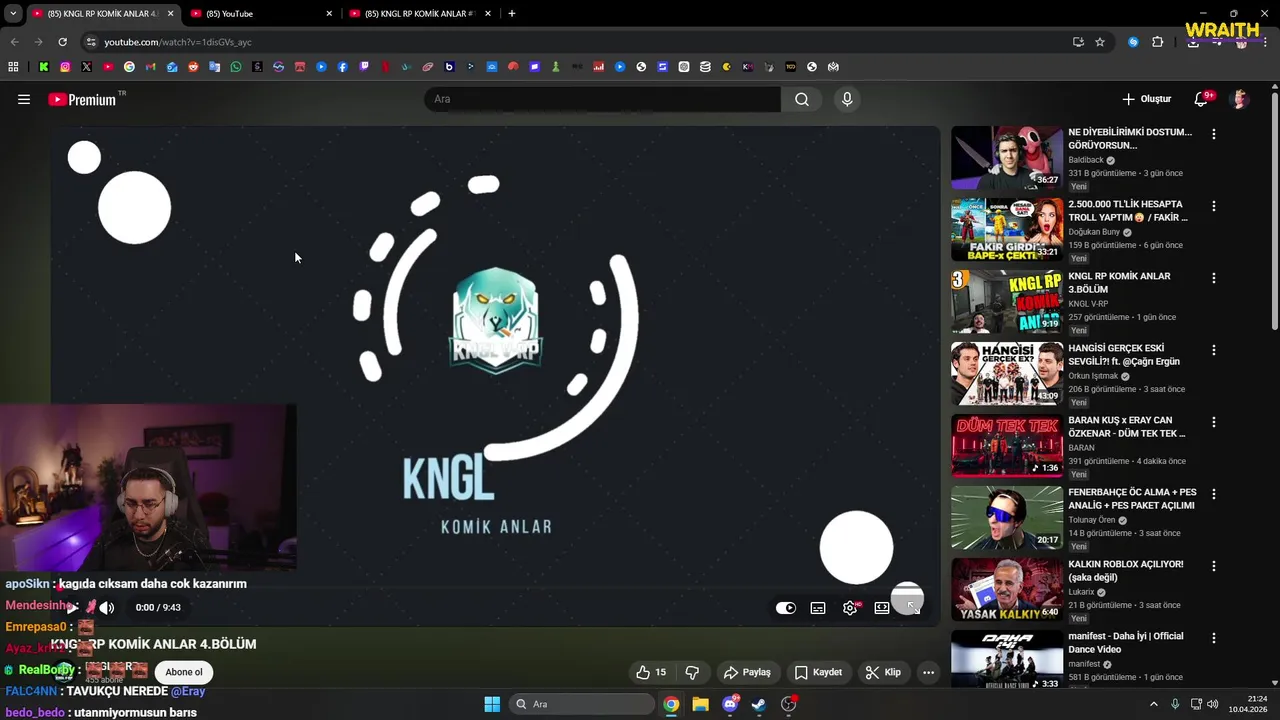1280x720 pixels.
Task: Select the first KNGL RP KOMİK ANLAR tab
Action: (103, 13)
